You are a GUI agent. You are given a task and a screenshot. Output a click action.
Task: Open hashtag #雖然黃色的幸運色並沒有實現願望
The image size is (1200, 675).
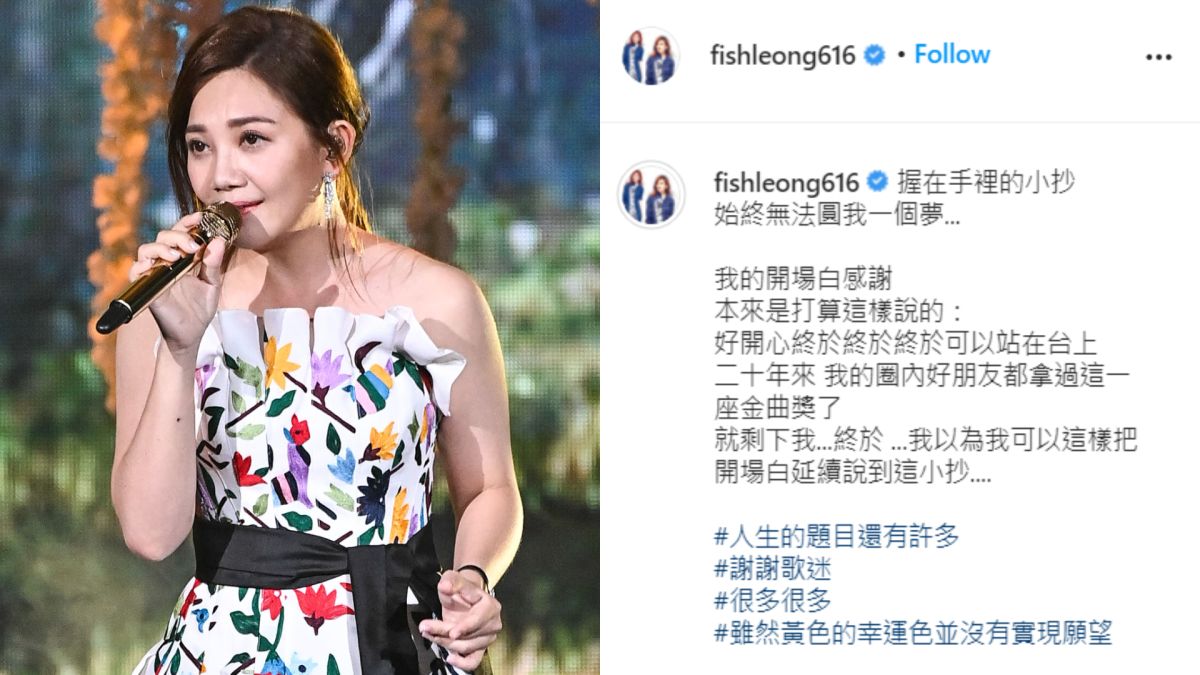pyautogui.click(x=913, y=633)
